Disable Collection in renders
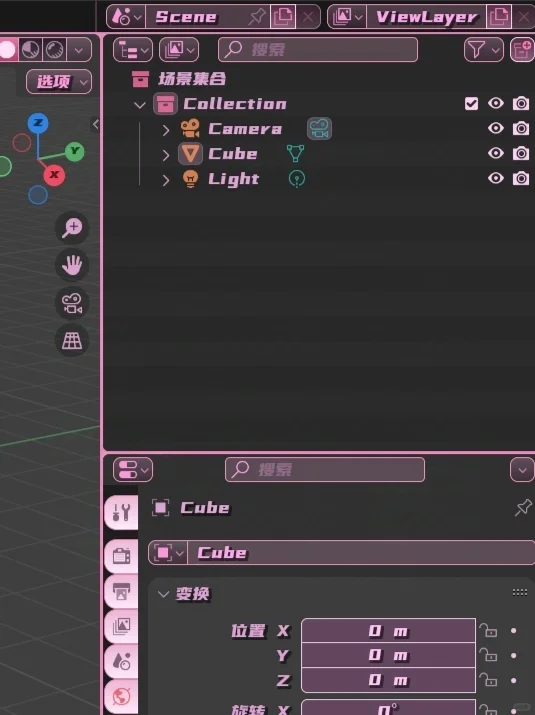This screenshot has height=715, width=535. click(521, 104)
